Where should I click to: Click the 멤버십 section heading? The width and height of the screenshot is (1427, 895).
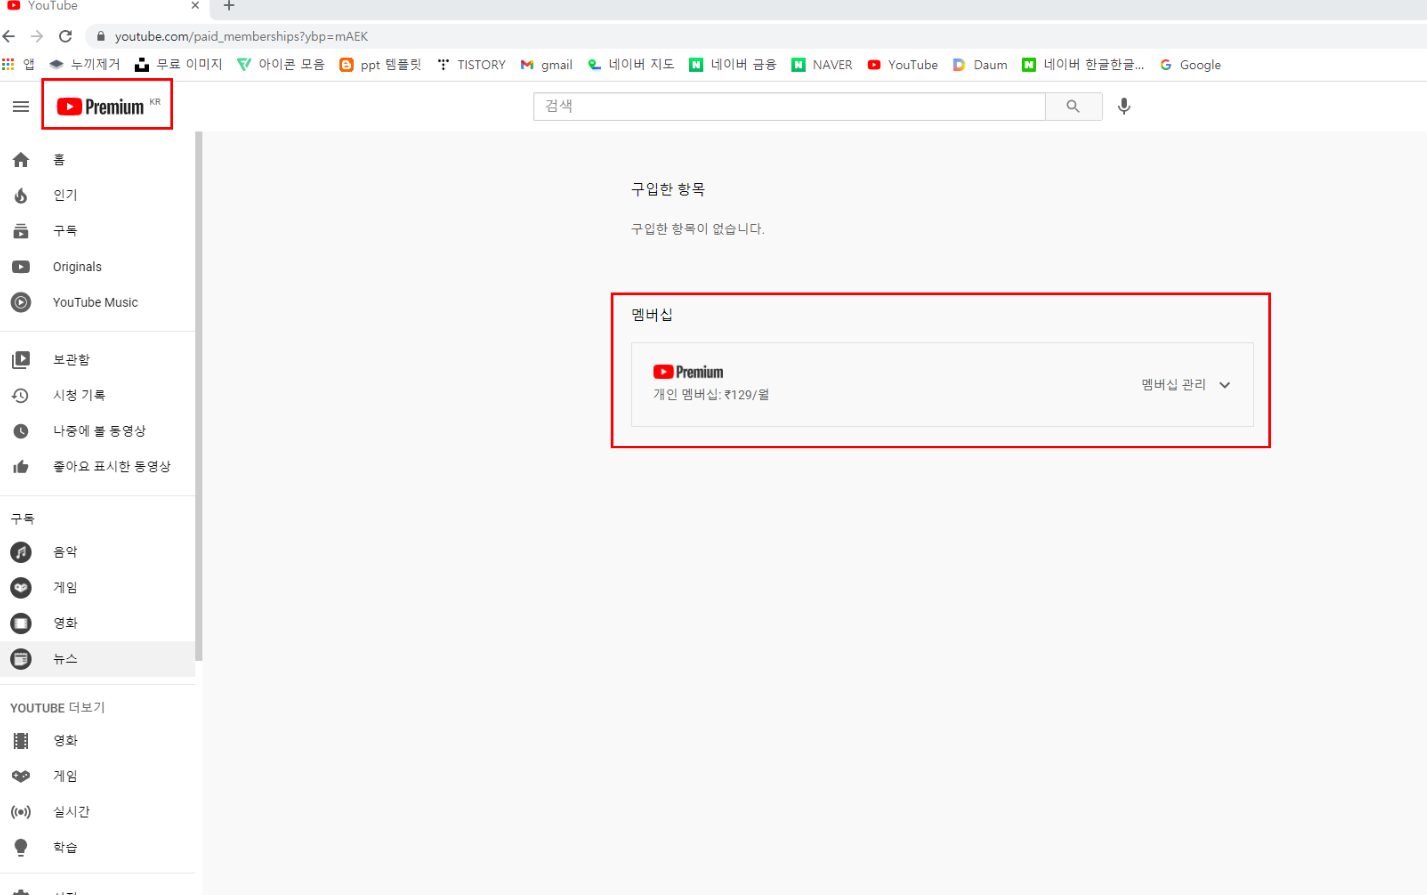tap(652, 315)
